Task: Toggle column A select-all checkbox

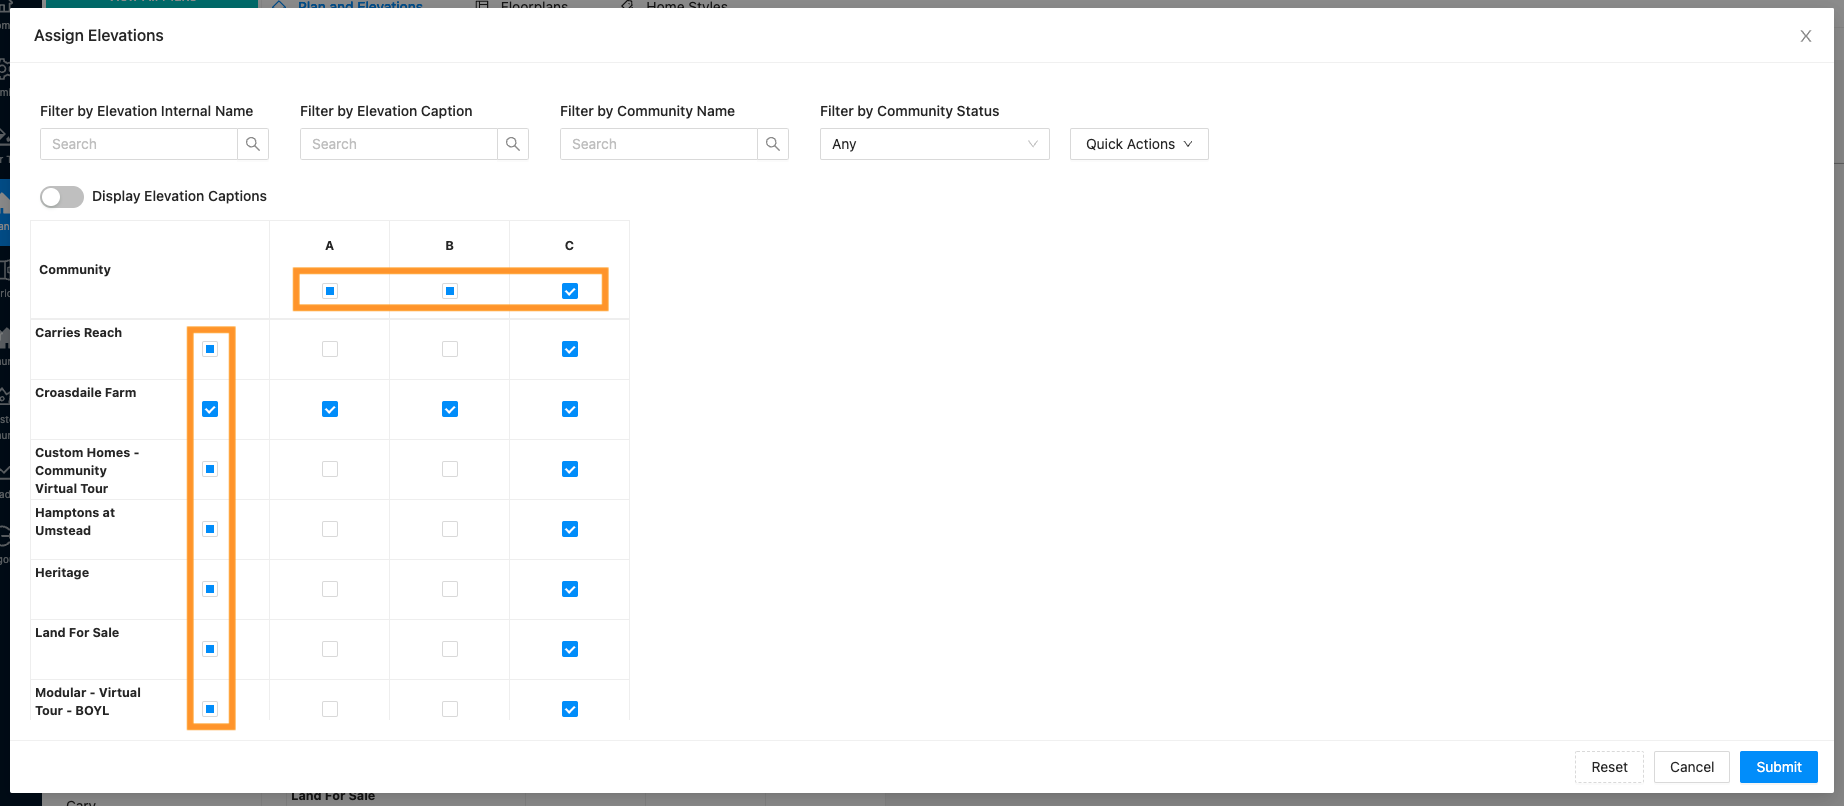Action: click(330, 291)
